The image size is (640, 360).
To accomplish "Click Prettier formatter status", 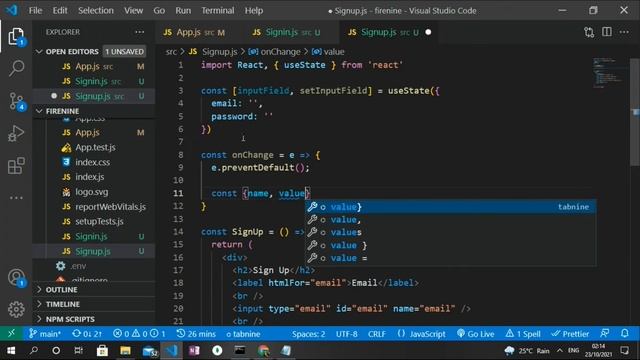I will [x=570, y=333].
